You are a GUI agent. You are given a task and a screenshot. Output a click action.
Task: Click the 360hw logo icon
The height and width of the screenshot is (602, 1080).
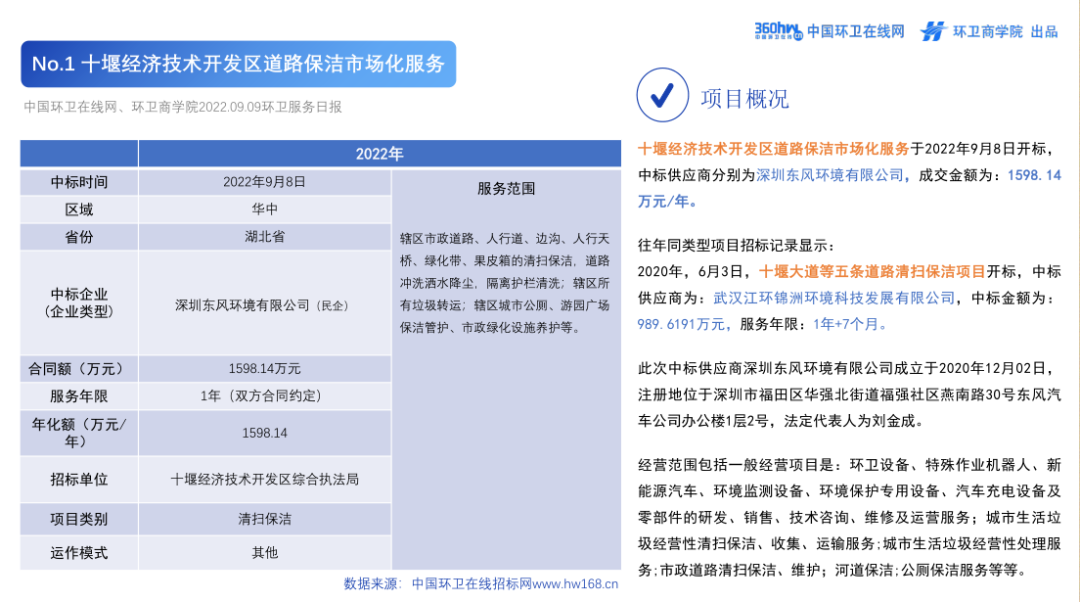click(778, 31)
